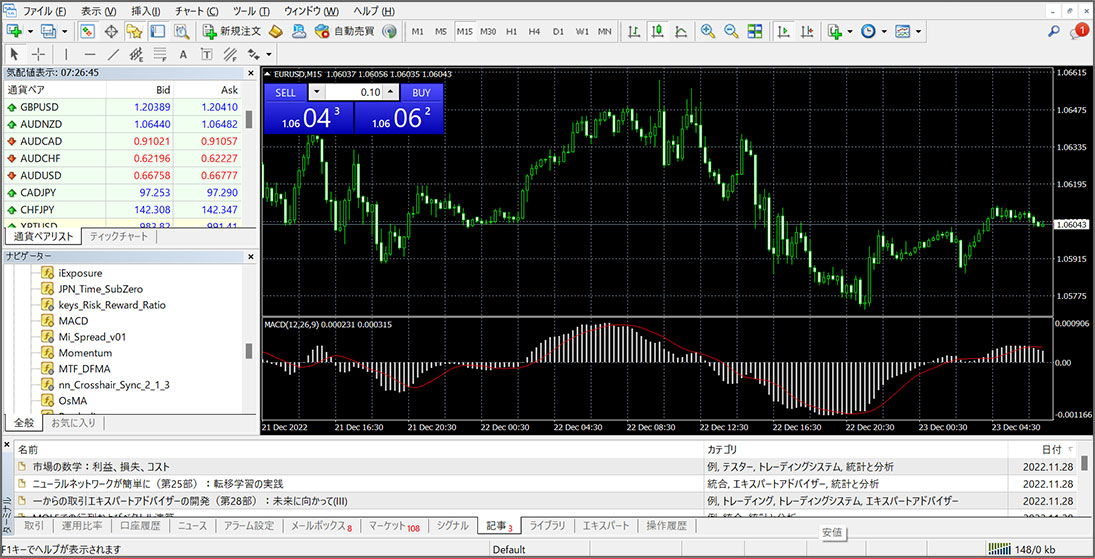Open the Strategy Tester magnifier icon

point(182,31)
